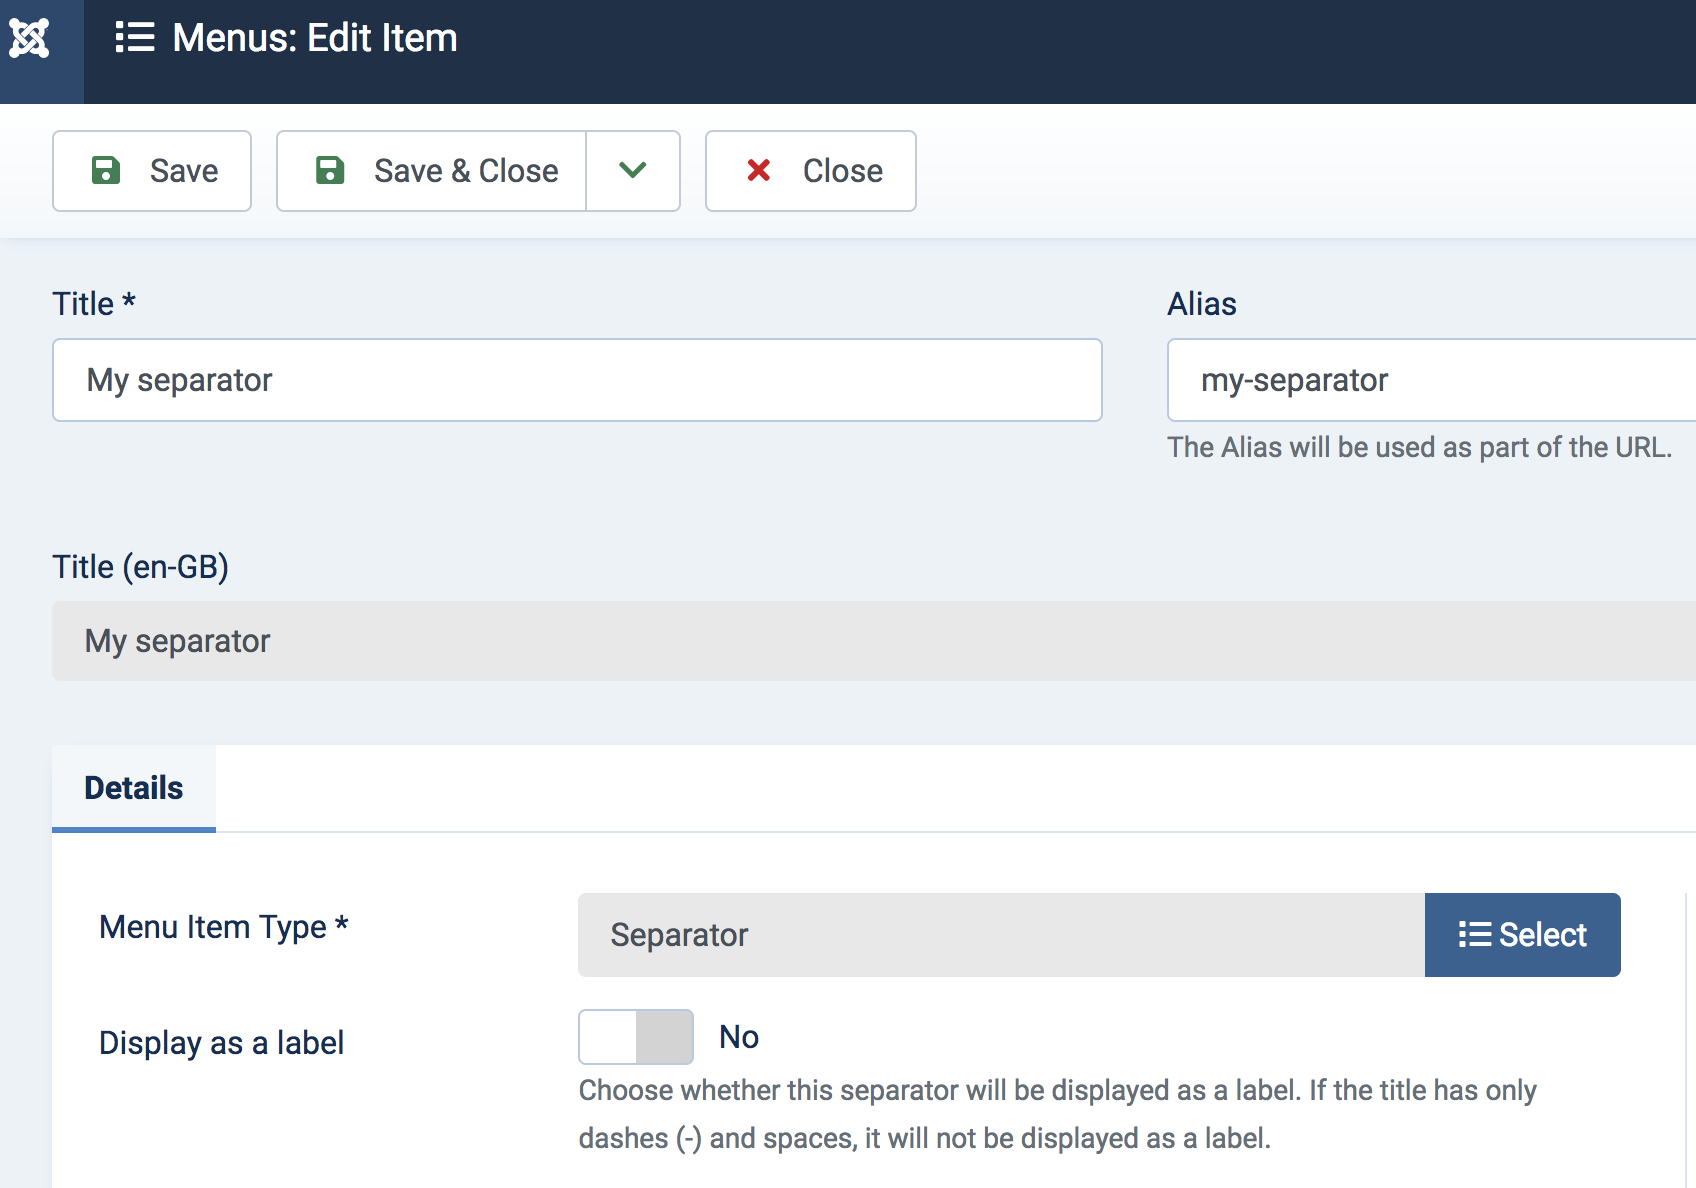Click Save & Close button
Viewport: 1696px width, 1188px height.
click(x=431, y=171)
